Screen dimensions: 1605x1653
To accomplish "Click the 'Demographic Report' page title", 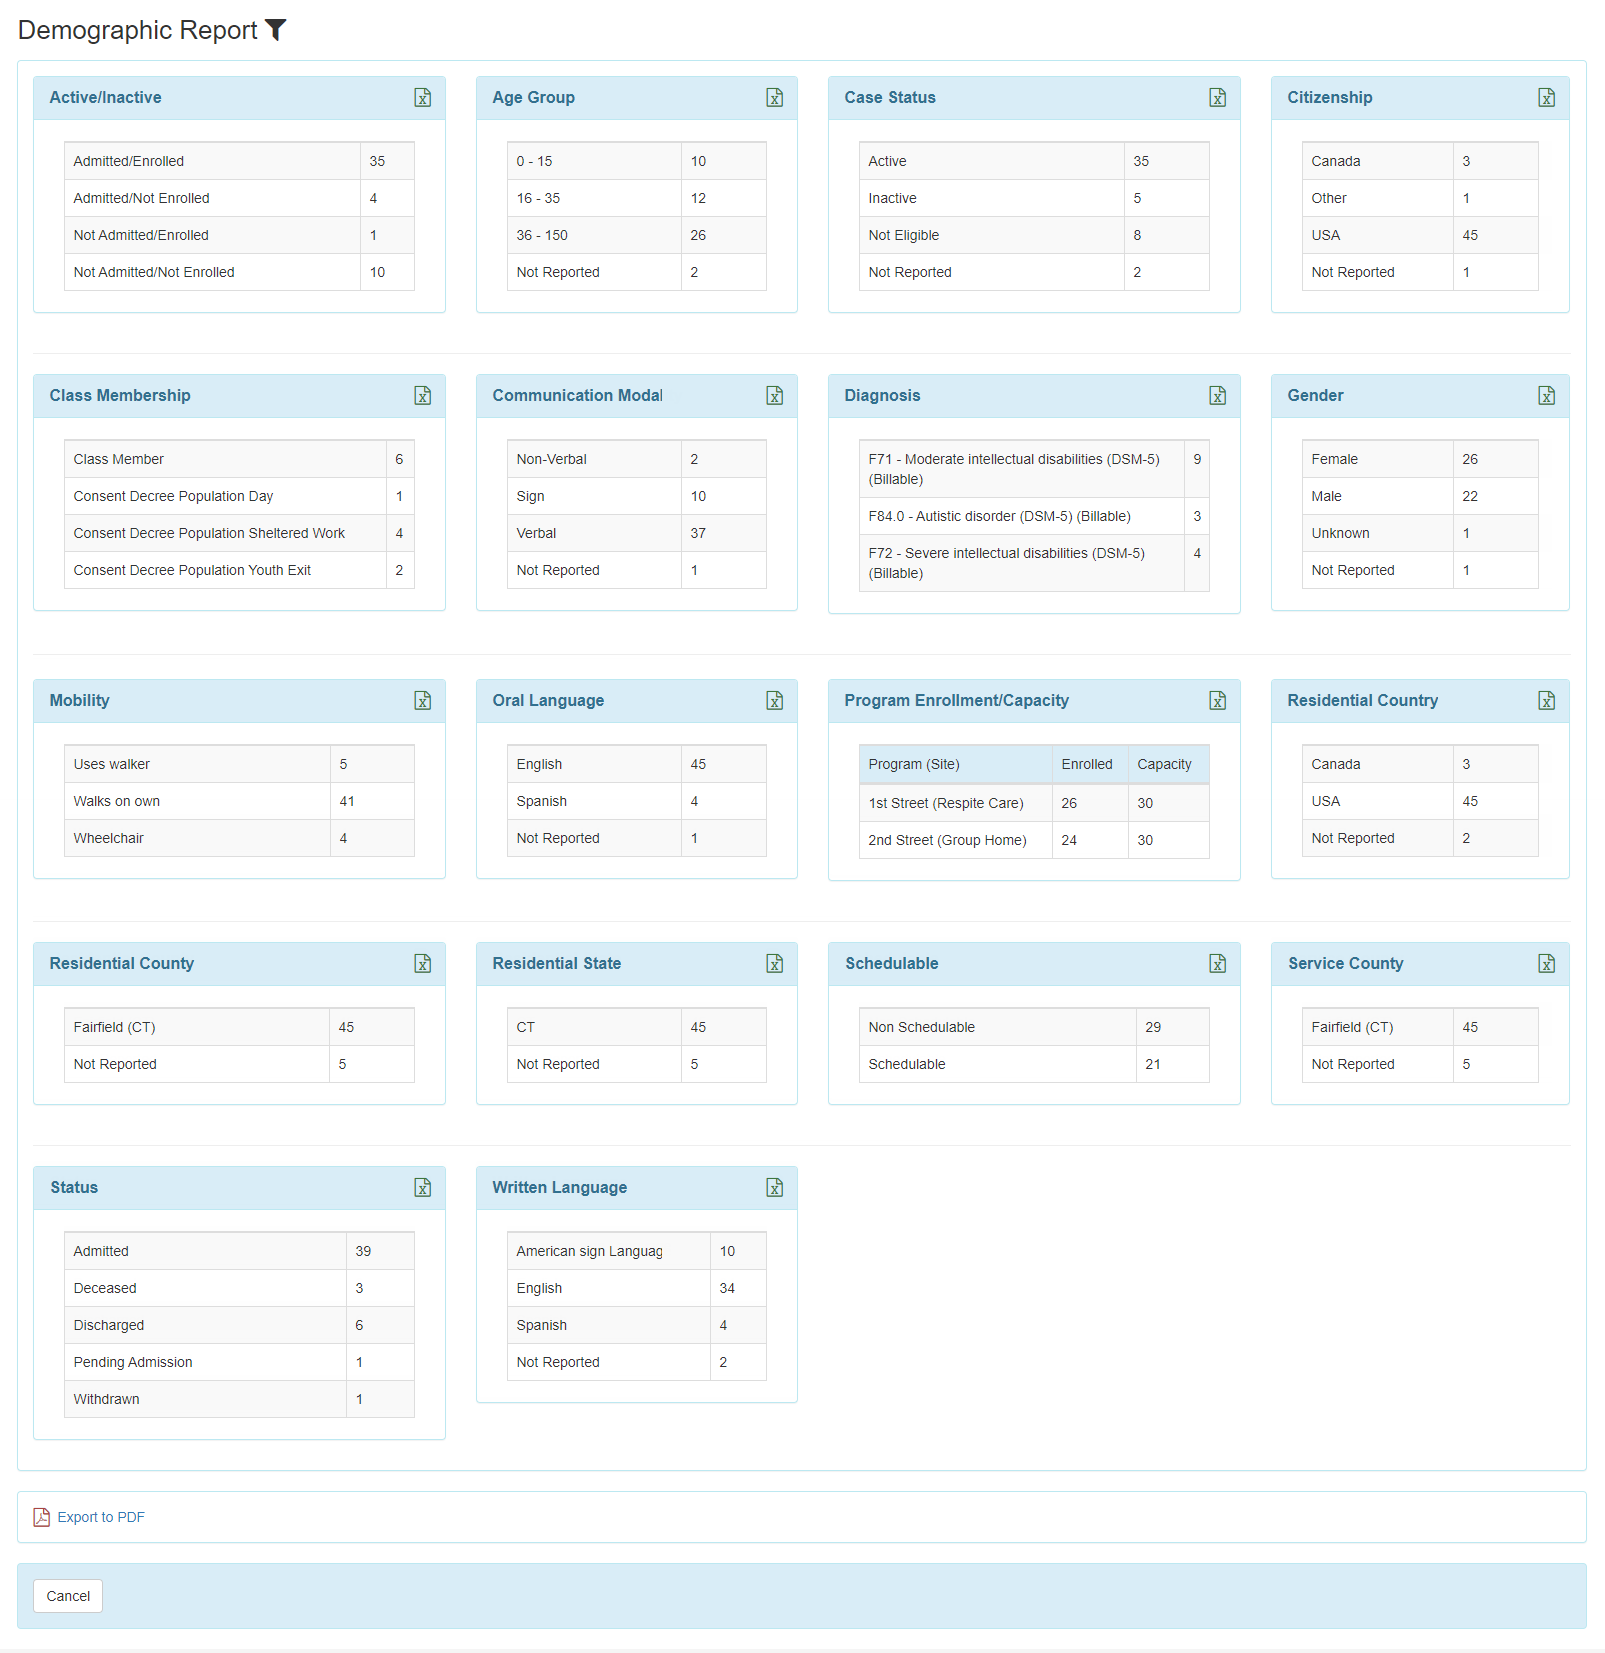I will [x=138, y=30].
